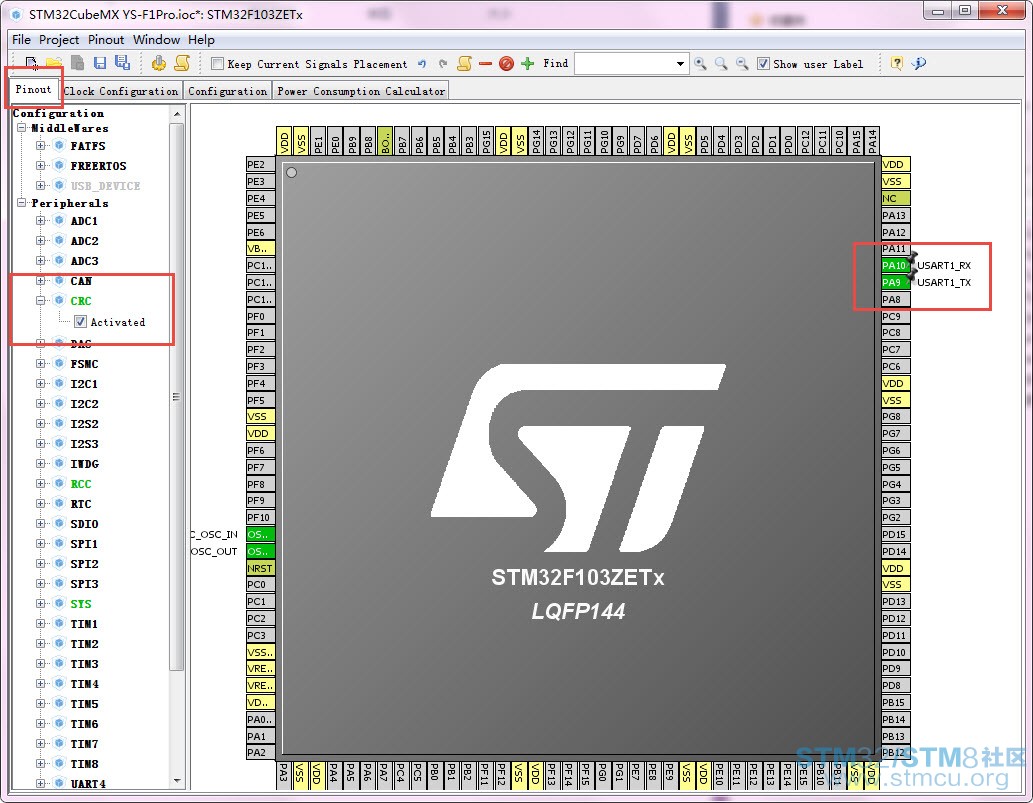Click the middle magnifier zoom icon
Viewport: 1033px width, 803px height.
pyautogui.click(x=721, y=64)
